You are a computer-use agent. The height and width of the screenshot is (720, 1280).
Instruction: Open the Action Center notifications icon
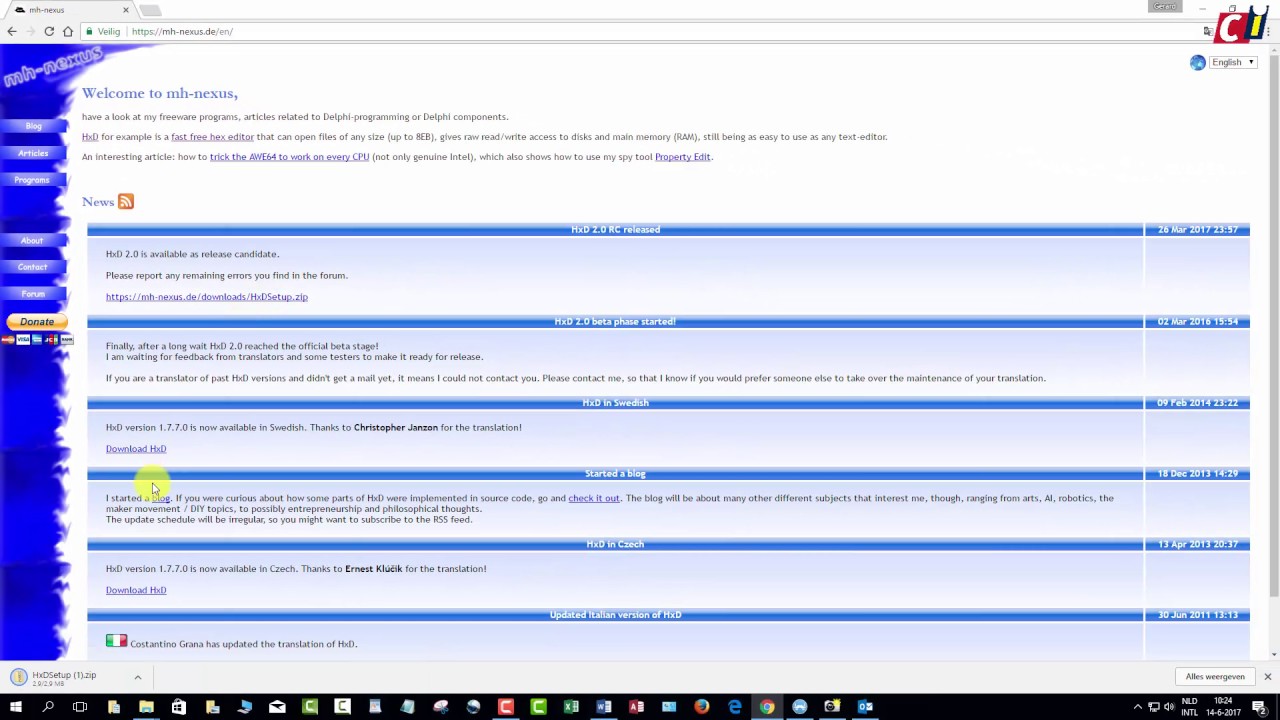click(1262, 707)
